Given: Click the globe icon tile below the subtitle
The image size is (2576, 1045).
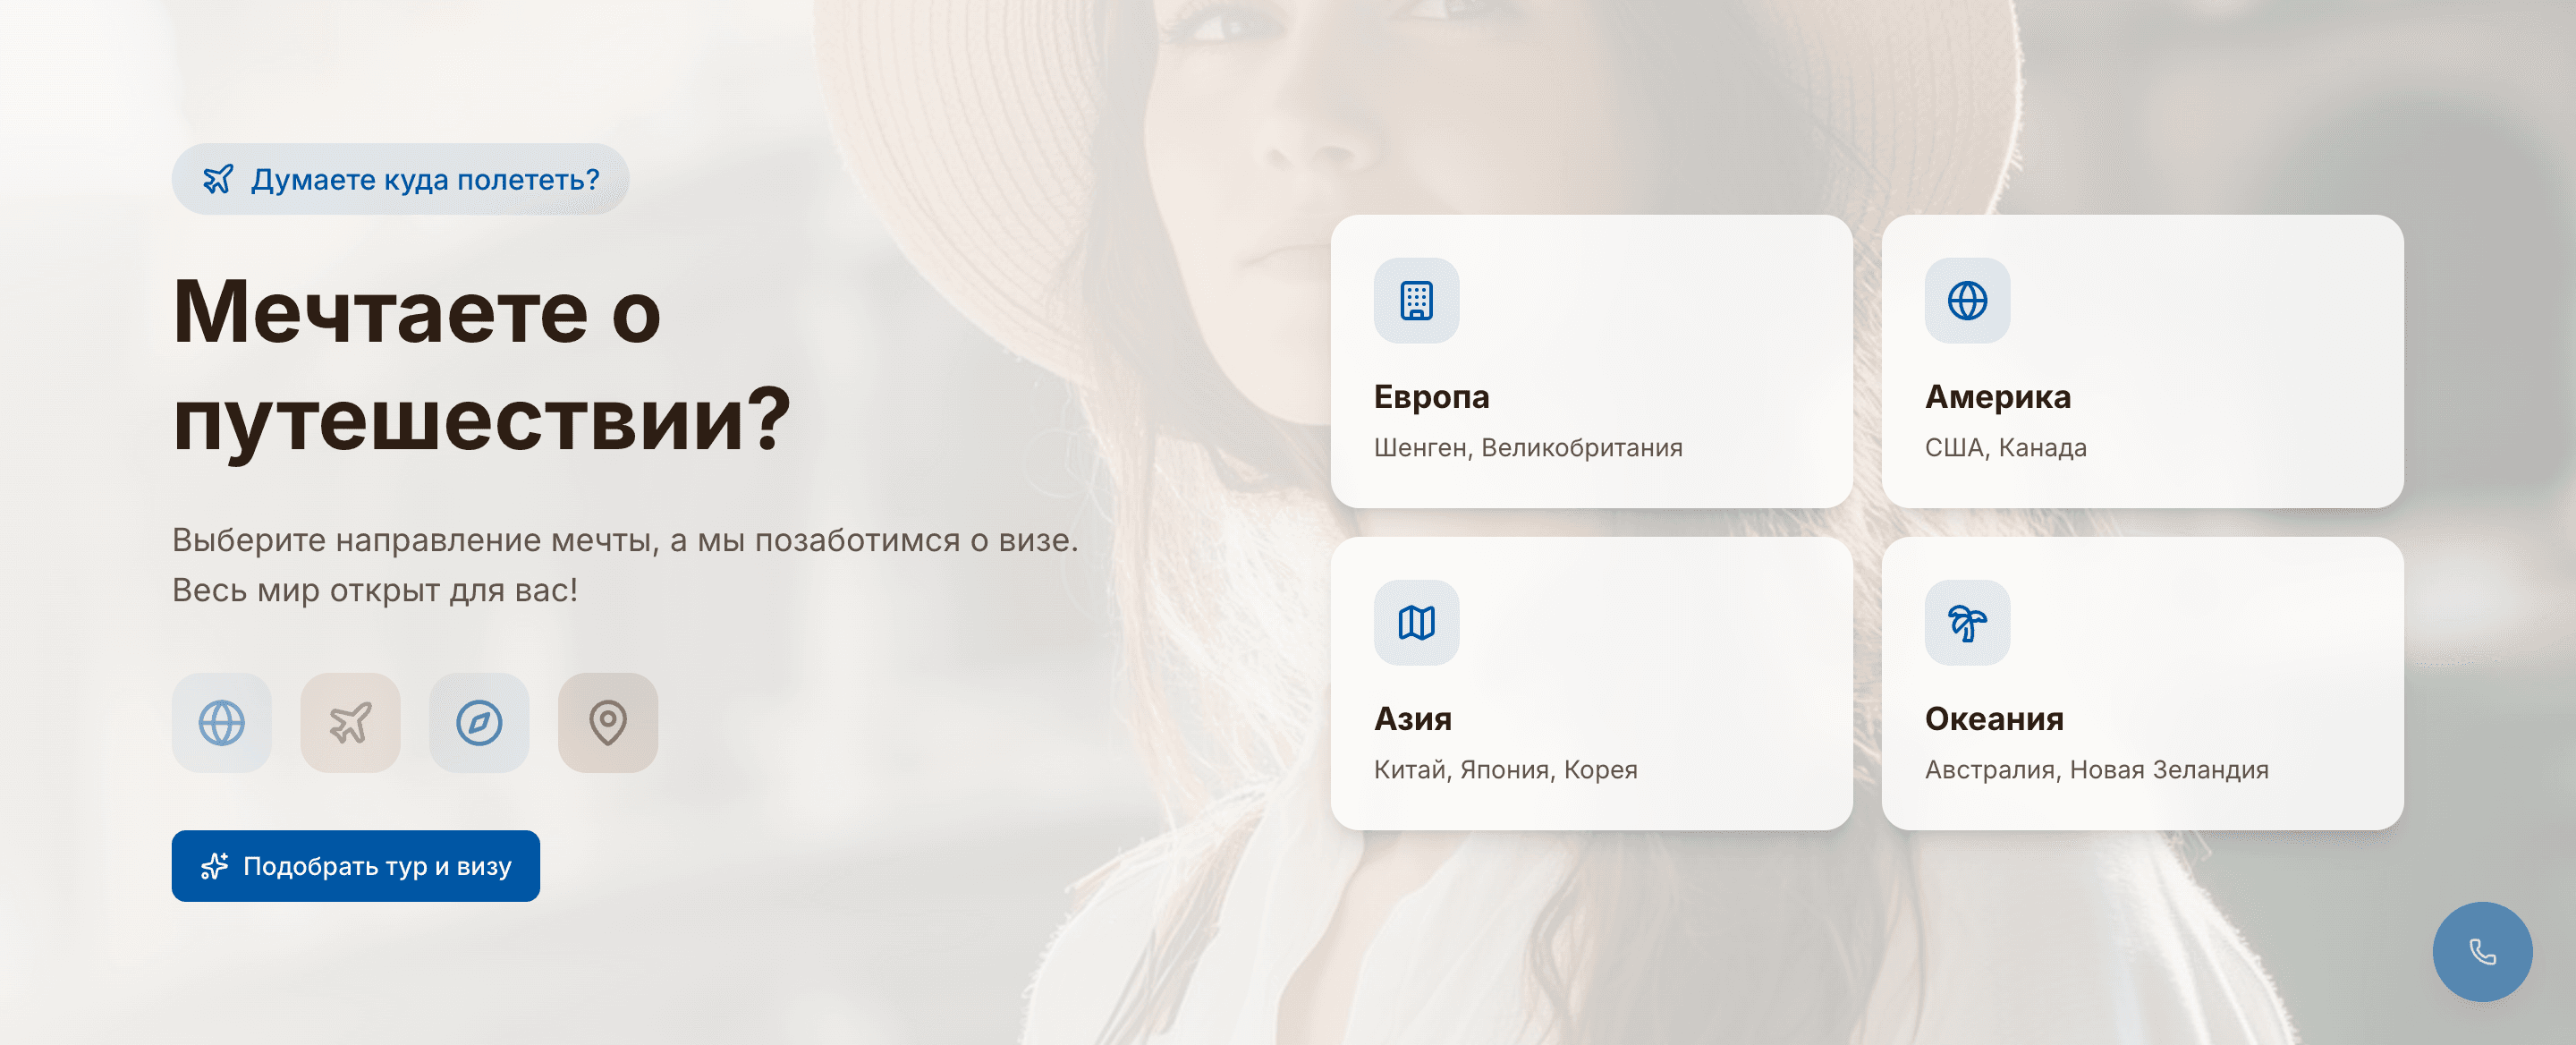Looking at the screenshot, I should (221, 722).
